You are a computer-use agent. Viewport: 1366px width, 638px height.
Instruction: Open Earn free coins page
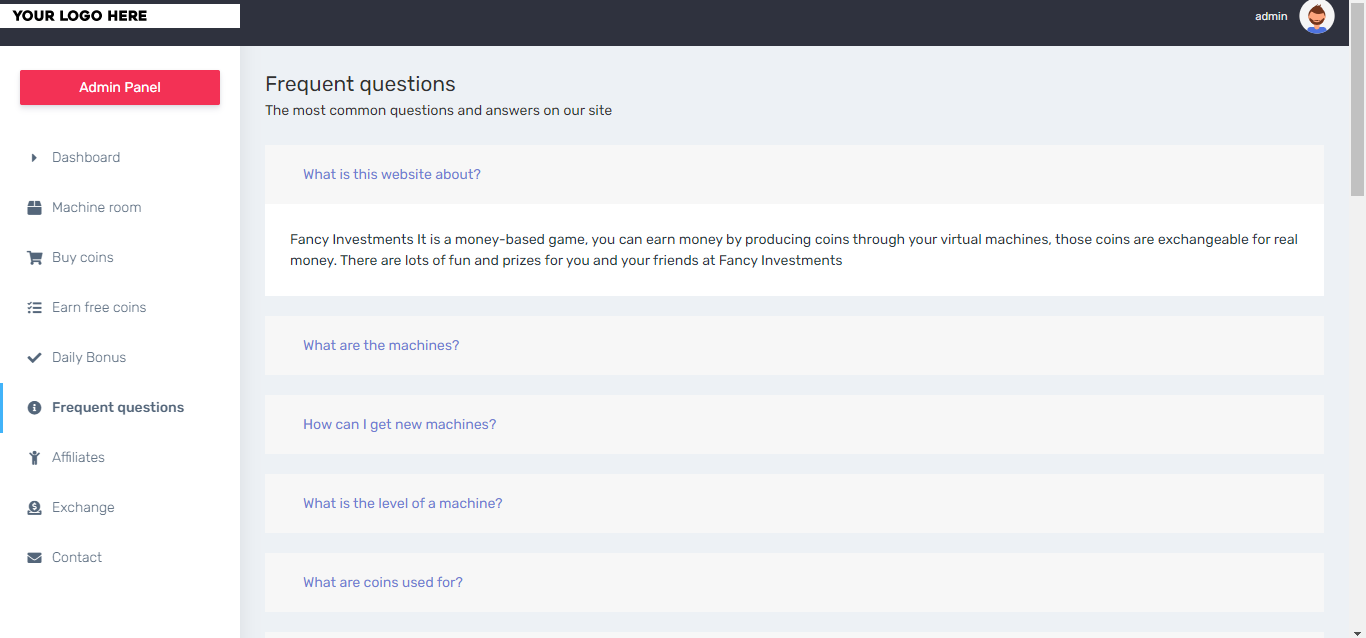[120, 308]
